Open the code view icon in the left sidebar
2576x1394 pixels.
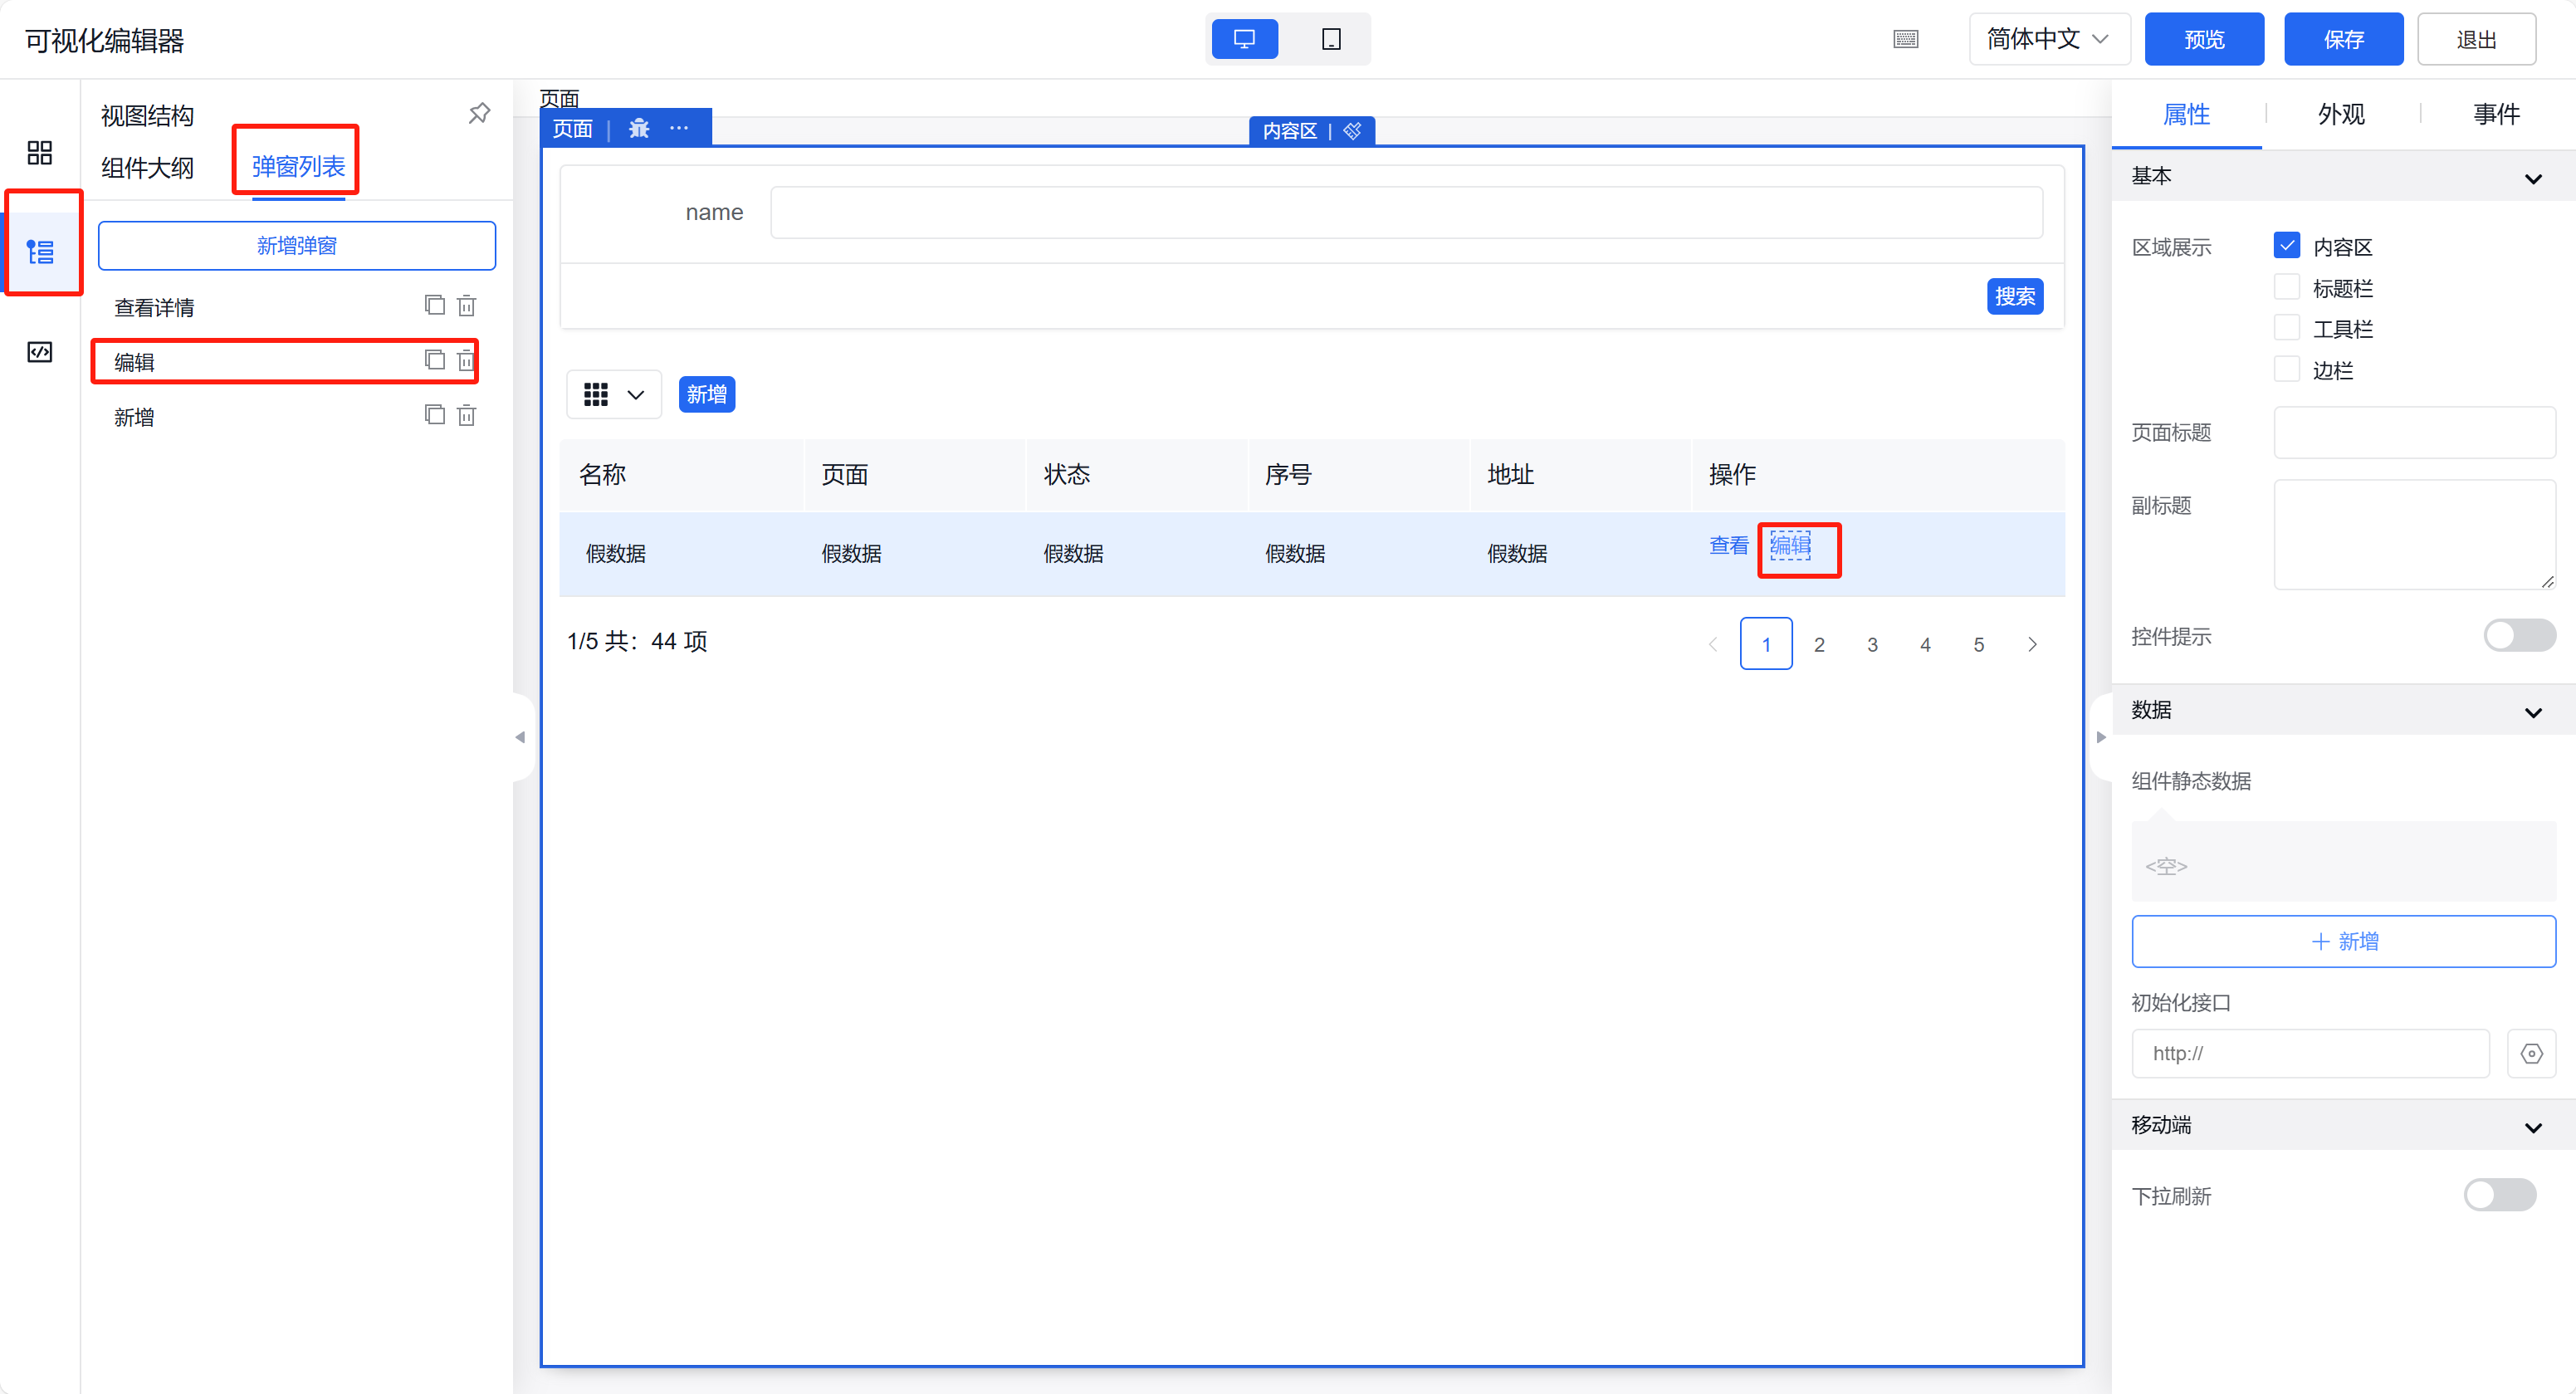tap(40, 352)
